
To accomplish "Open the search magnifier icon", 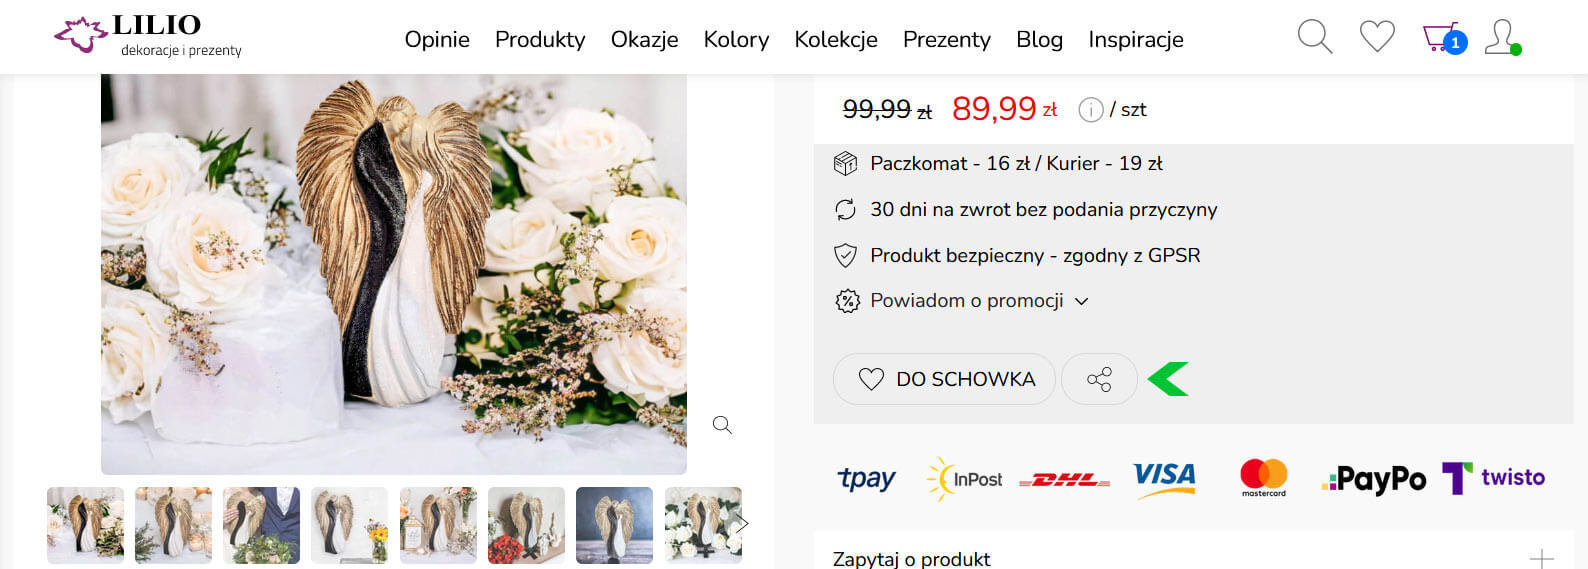I will click(x=1314, y=37).
